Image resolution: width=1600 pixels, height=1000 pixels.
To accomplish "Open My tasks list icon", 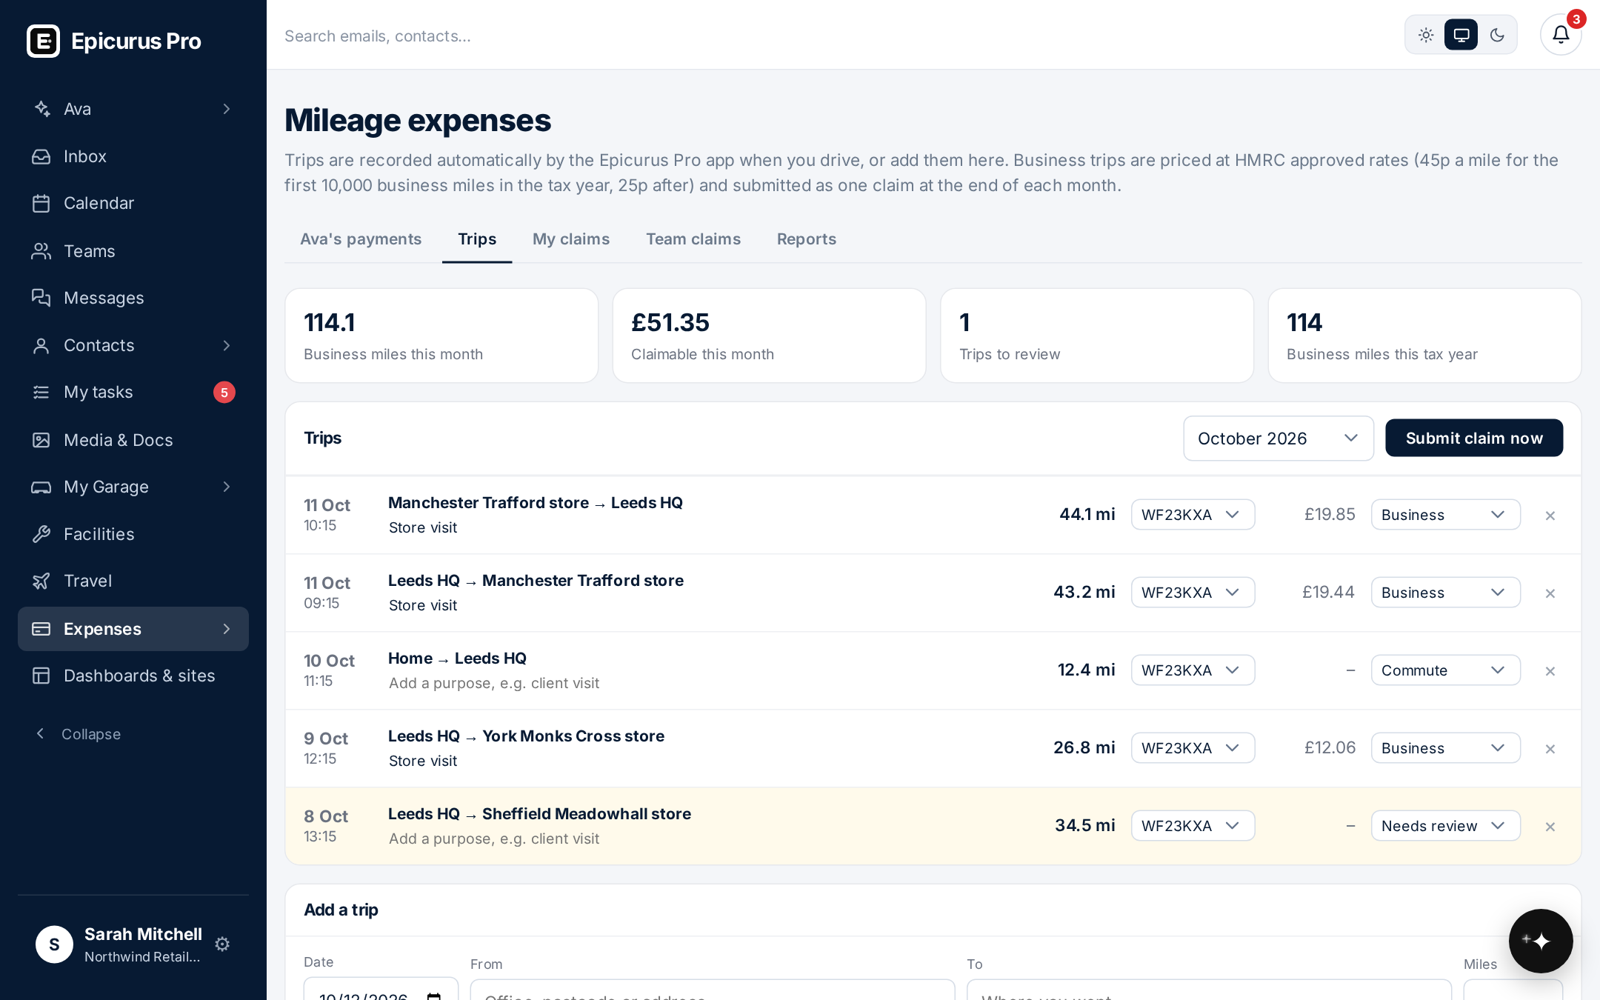I will point(41,392).
